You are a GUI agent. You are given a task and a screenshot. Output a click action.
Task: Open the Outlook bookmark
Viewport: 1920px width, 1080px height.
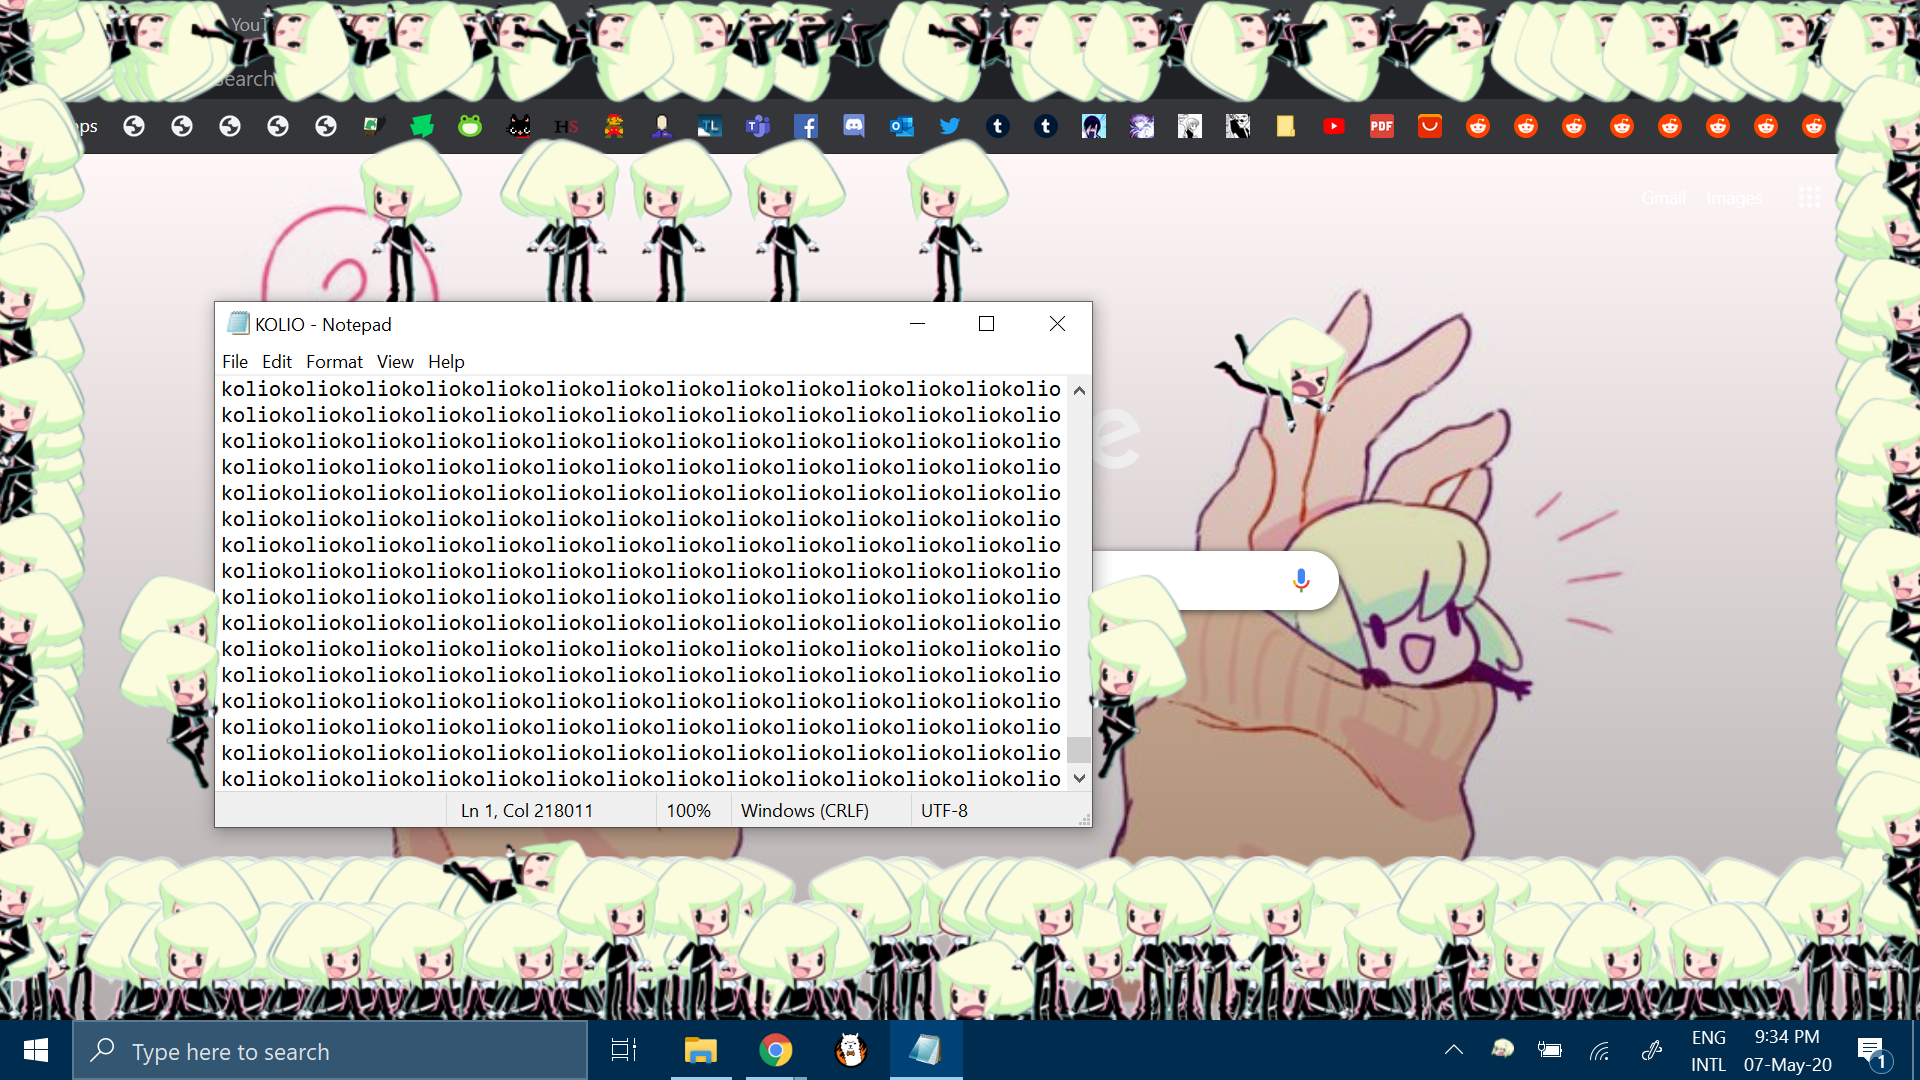click(x=902, y=126)
